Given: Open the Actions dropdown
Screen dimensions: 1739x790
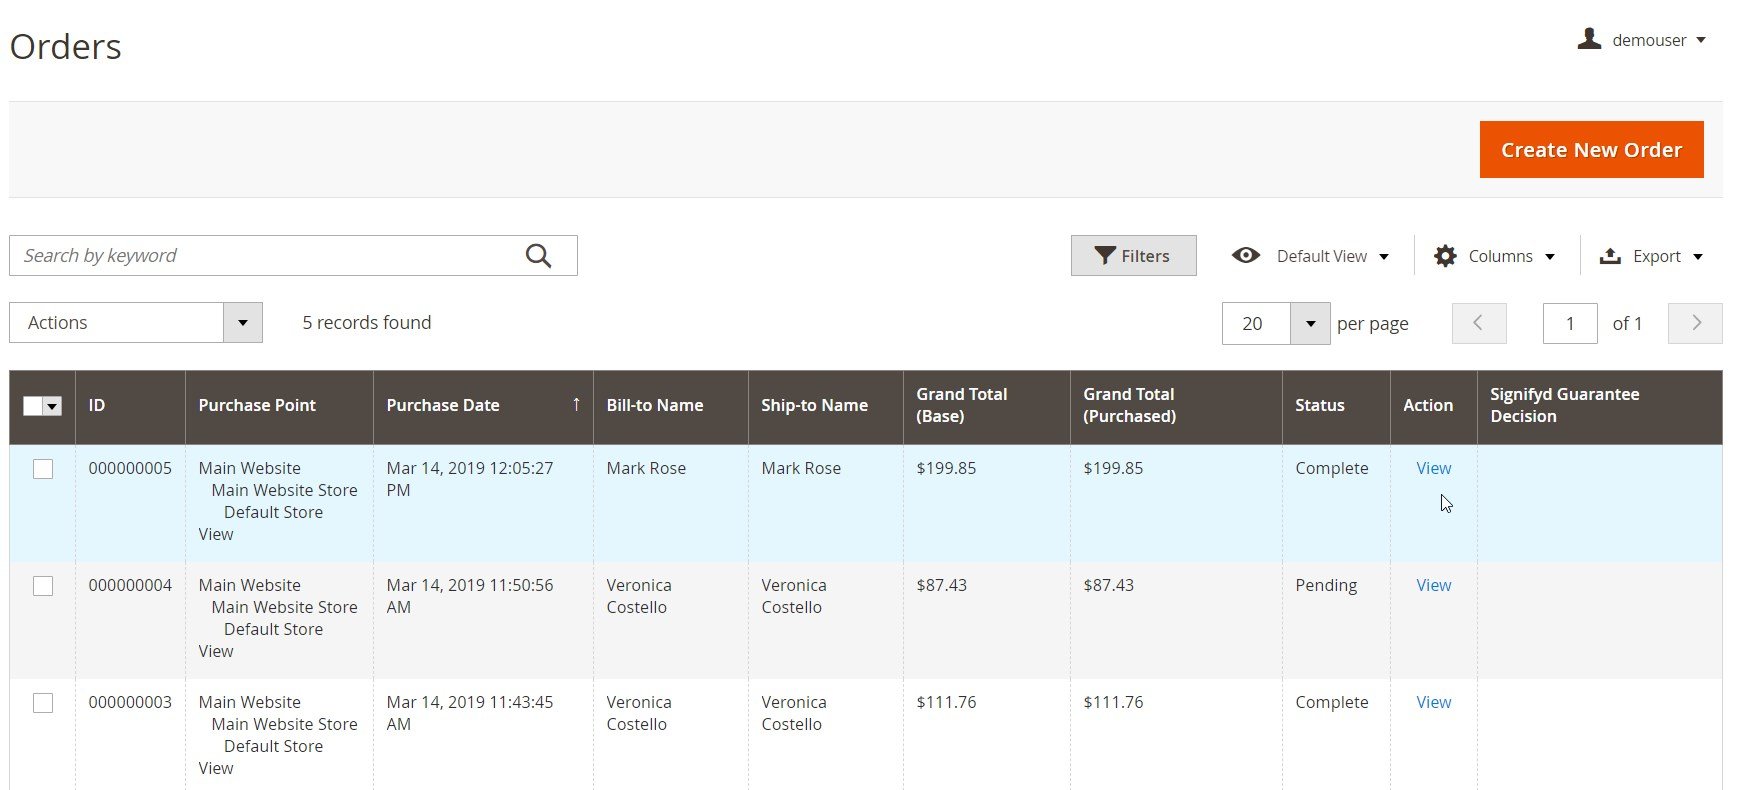Looking at the screenshot, I should coord(136,323).
